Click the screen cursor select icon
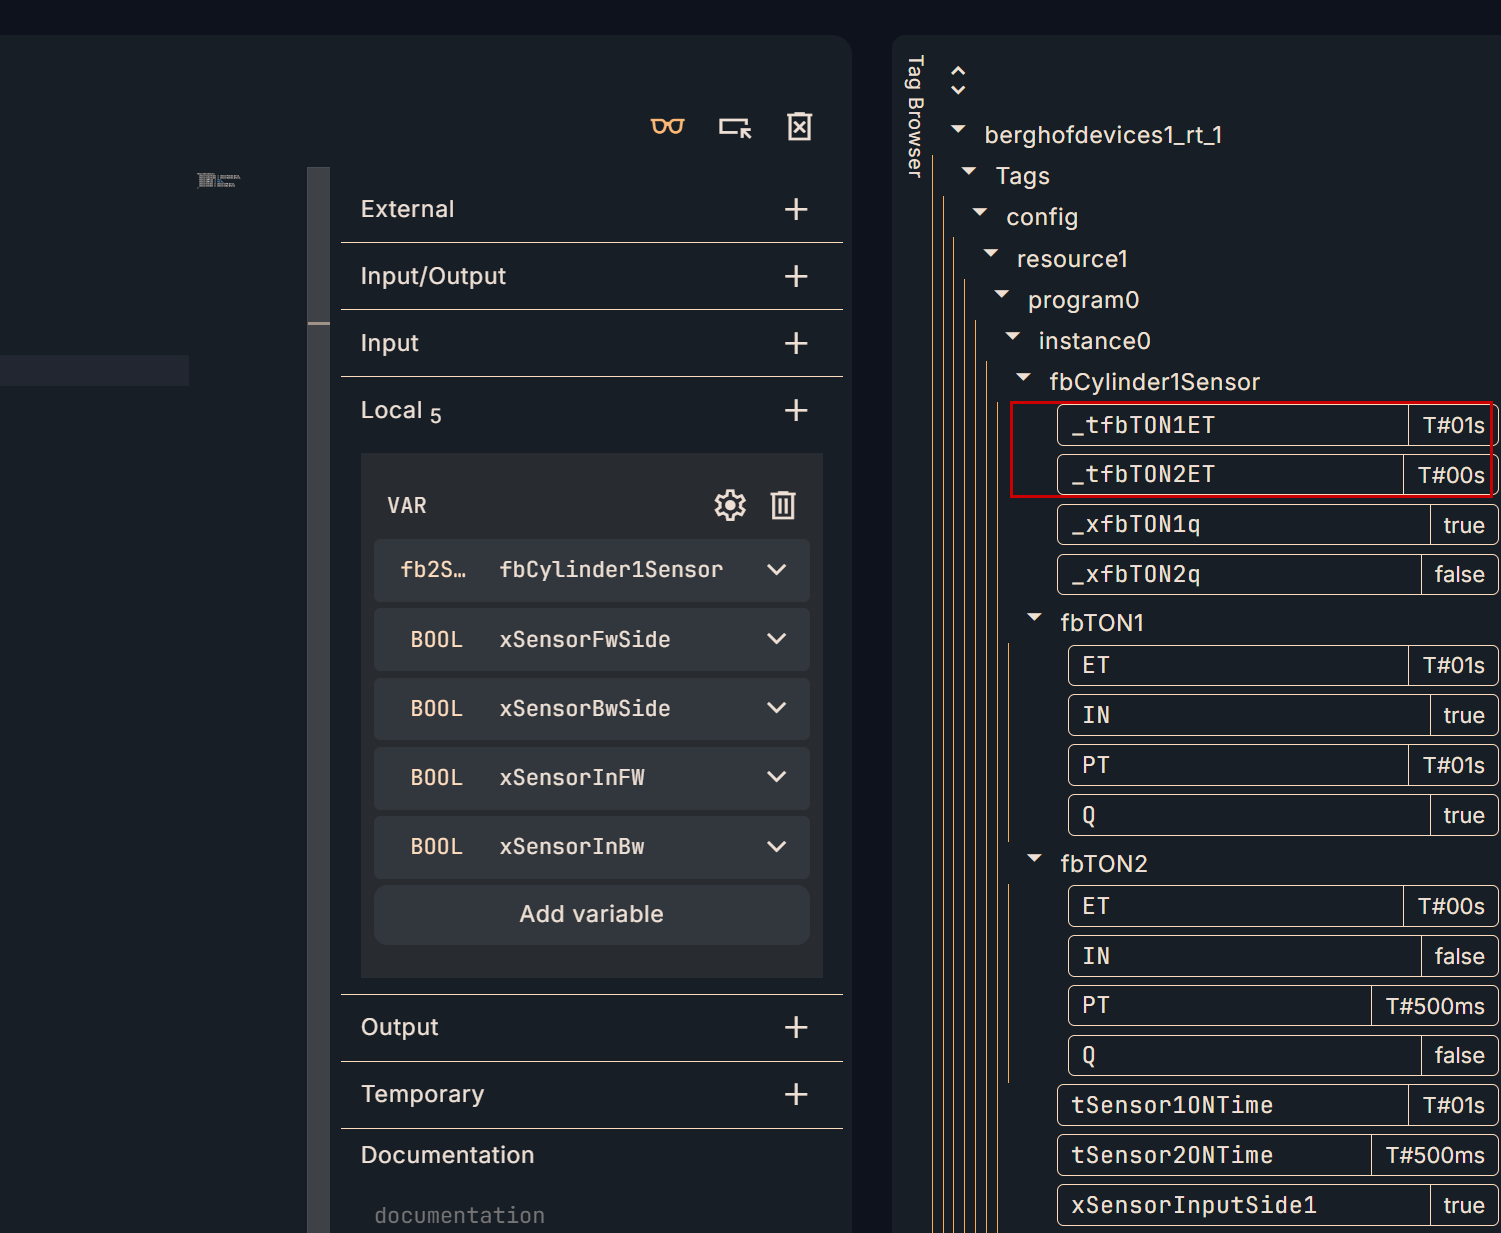Viewport: 1501px width, 1233px height. click(x=735, y=127)
